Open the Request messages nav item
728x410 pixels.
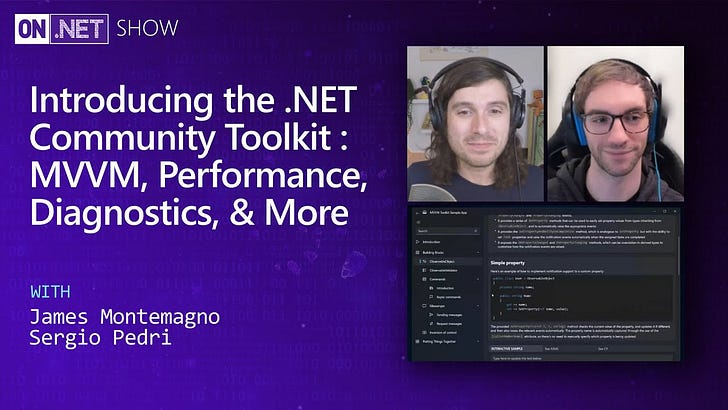pyautogui.click(x=448, y=324)
